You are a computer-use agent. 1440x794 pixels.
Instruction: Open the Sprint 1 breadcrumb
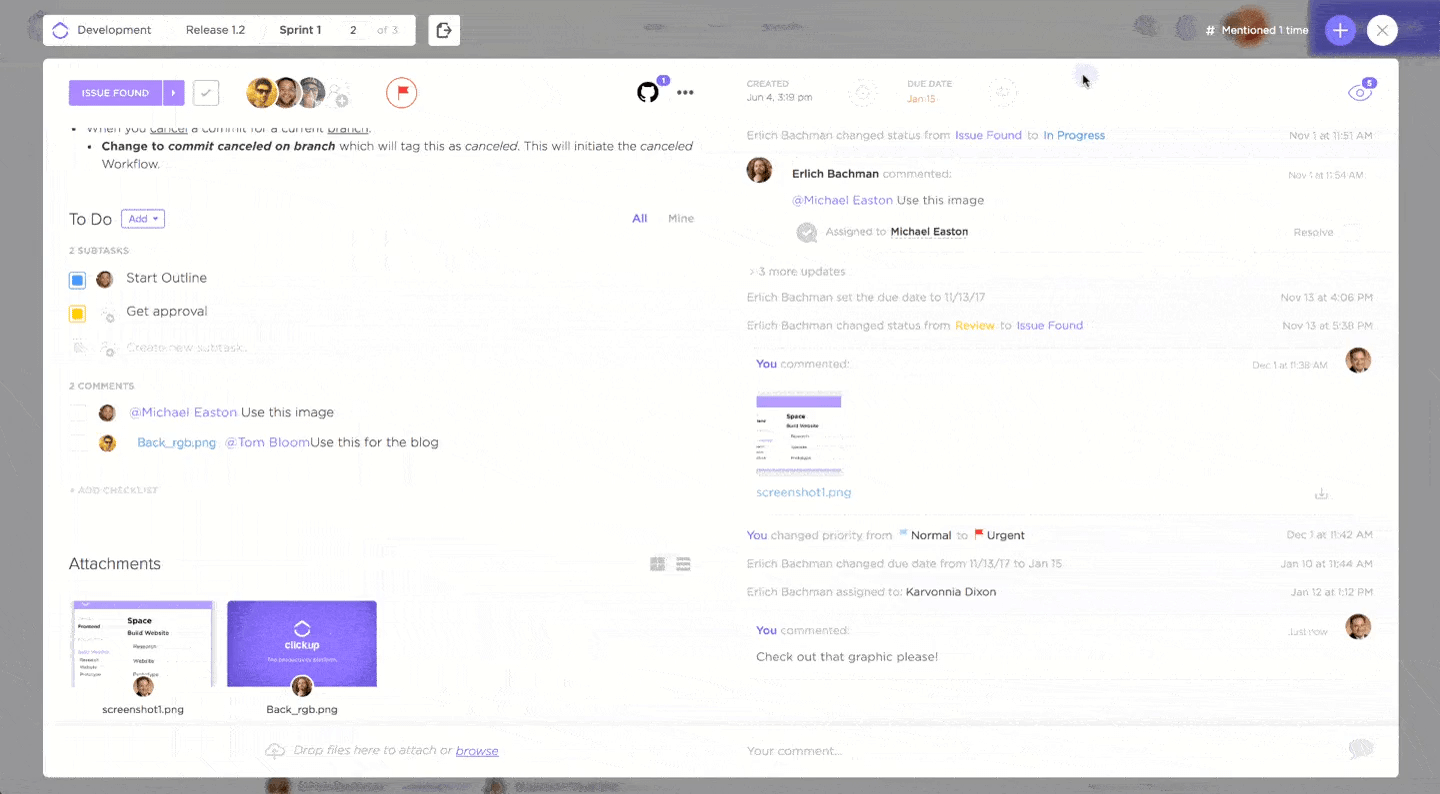pyautogui.click(x=300, y=30)
